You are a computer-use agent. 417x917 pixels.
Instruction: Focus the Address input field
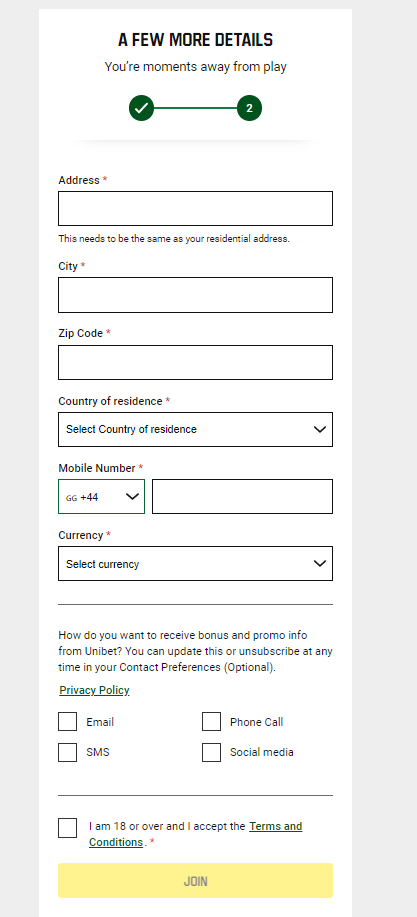(x=195, y=208)
